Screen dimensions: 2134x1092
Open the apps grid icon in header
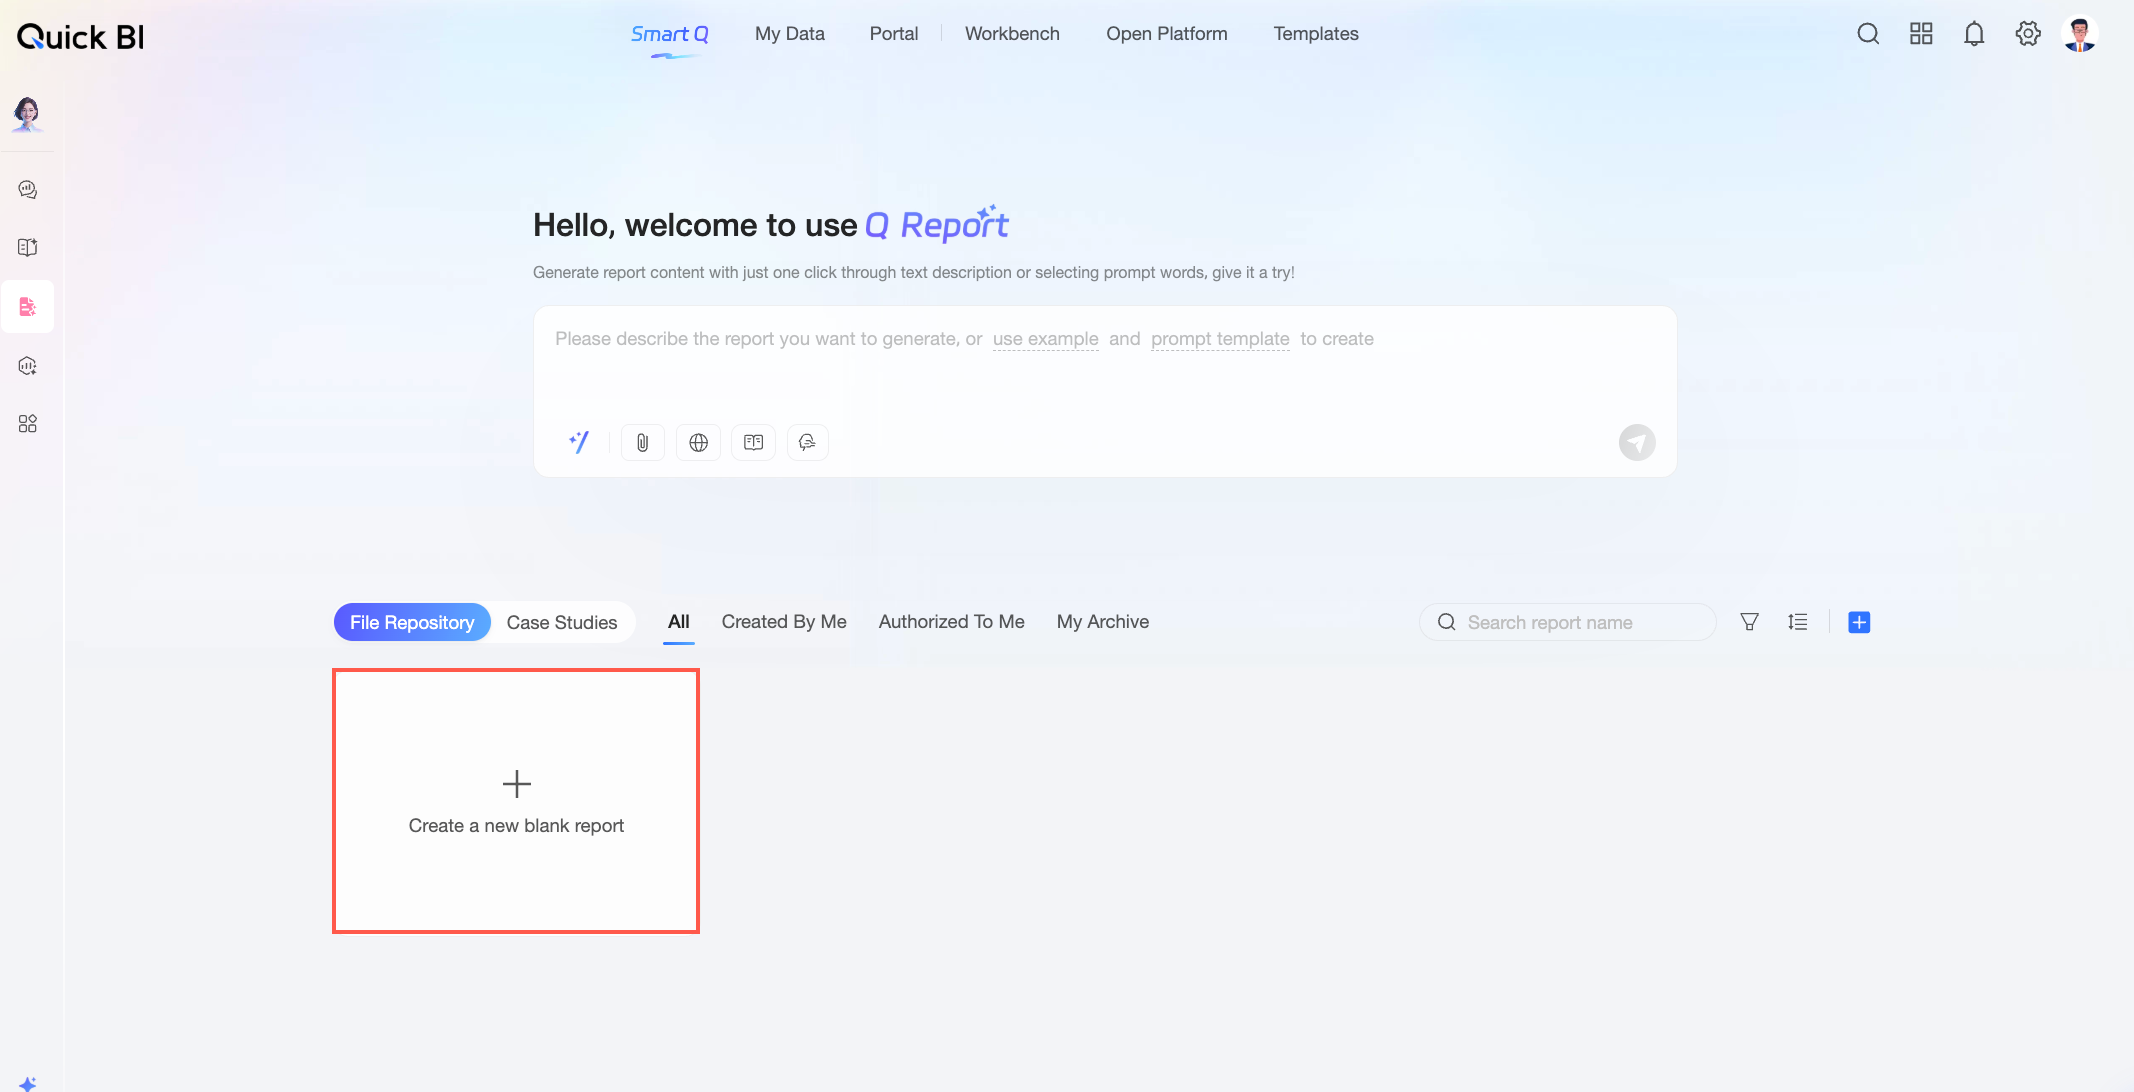coord(1921,34)
